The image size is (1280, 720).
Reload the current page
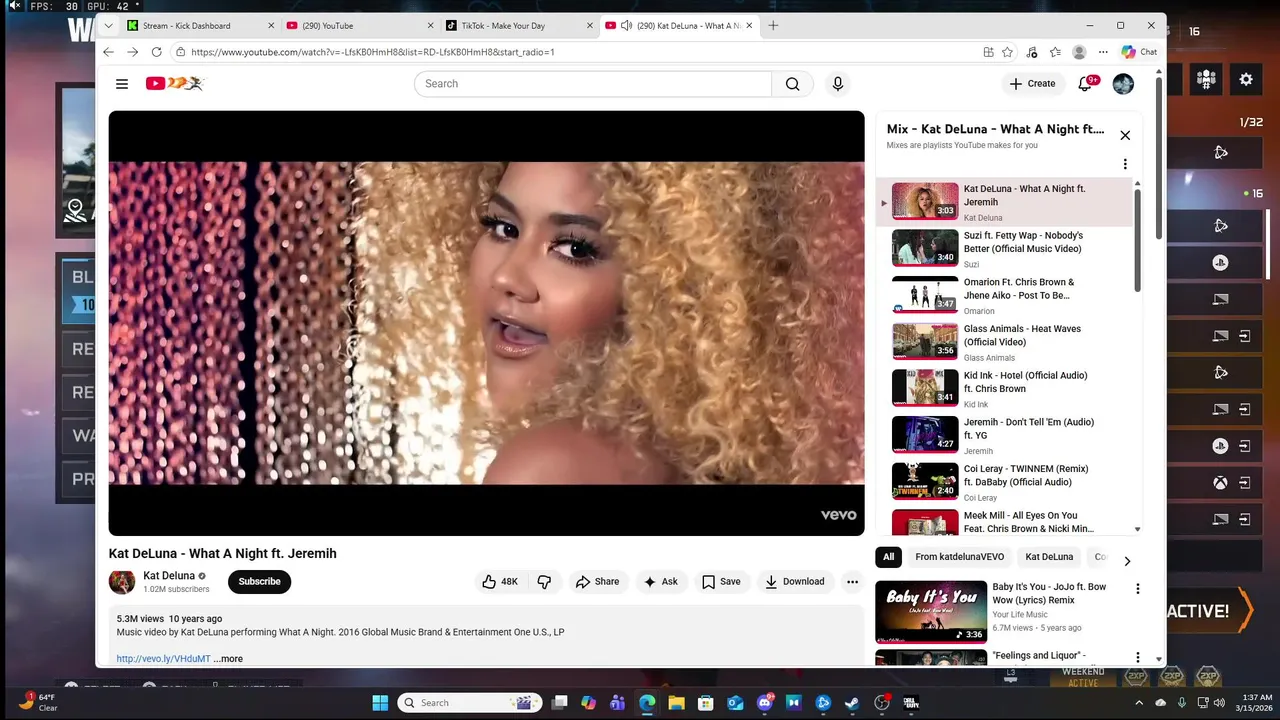[x=156, y=52]
